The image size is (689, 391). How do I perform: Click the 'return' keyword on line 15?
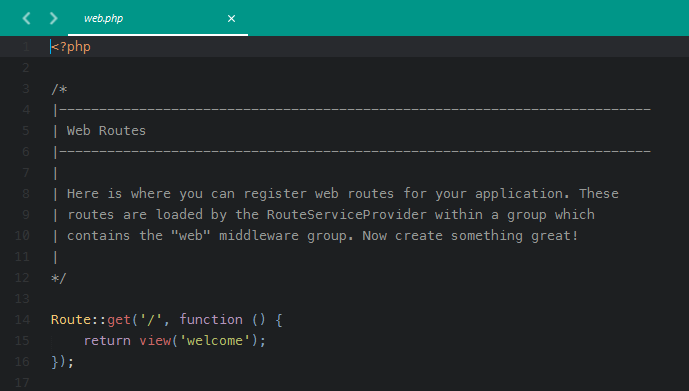click(x=107, y=340)
